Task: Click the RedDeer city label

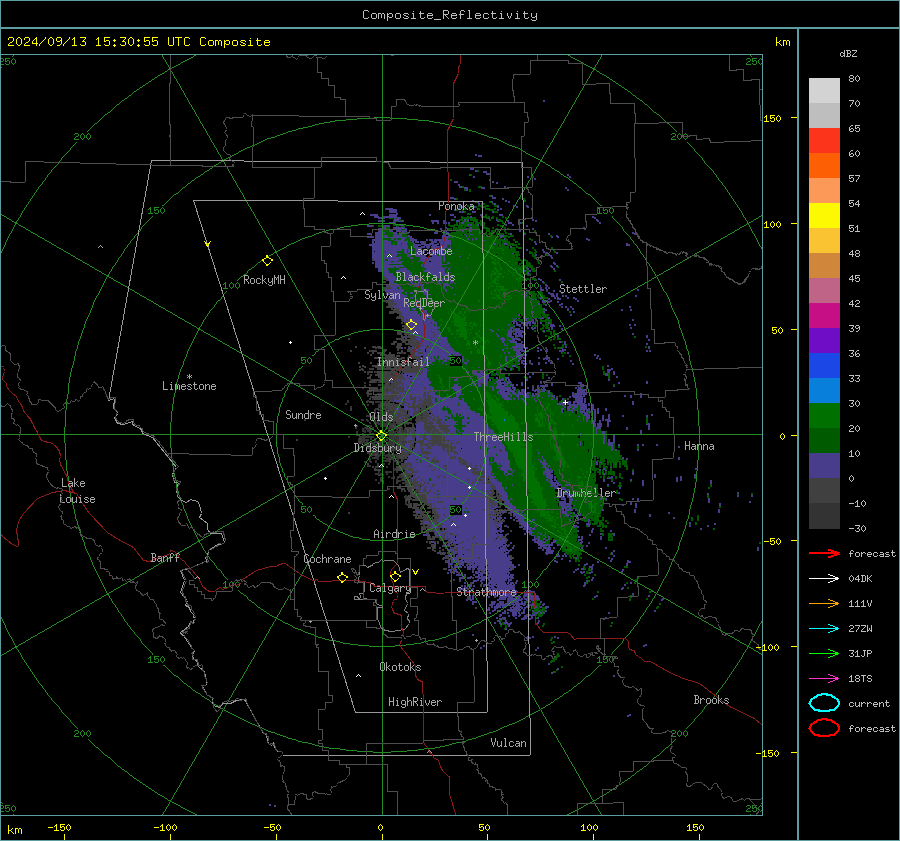Action: [424, 303]
